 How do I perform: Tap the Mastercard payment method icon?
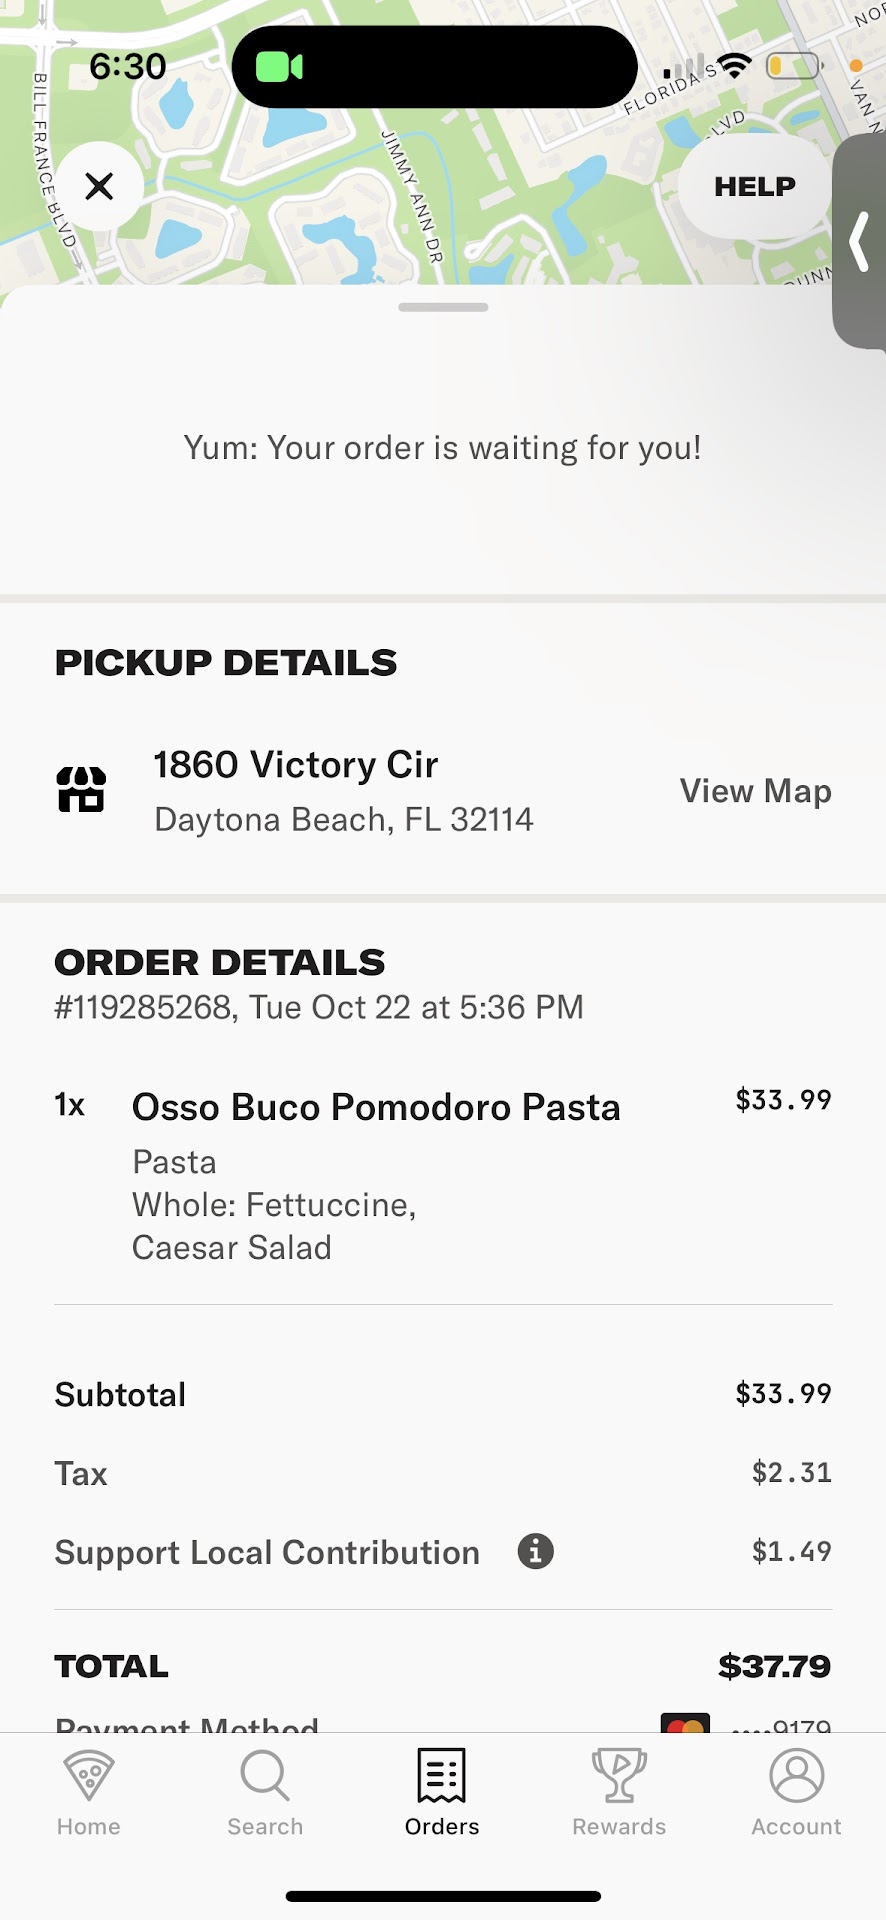pyautogui.click(x=685, y=1723)
